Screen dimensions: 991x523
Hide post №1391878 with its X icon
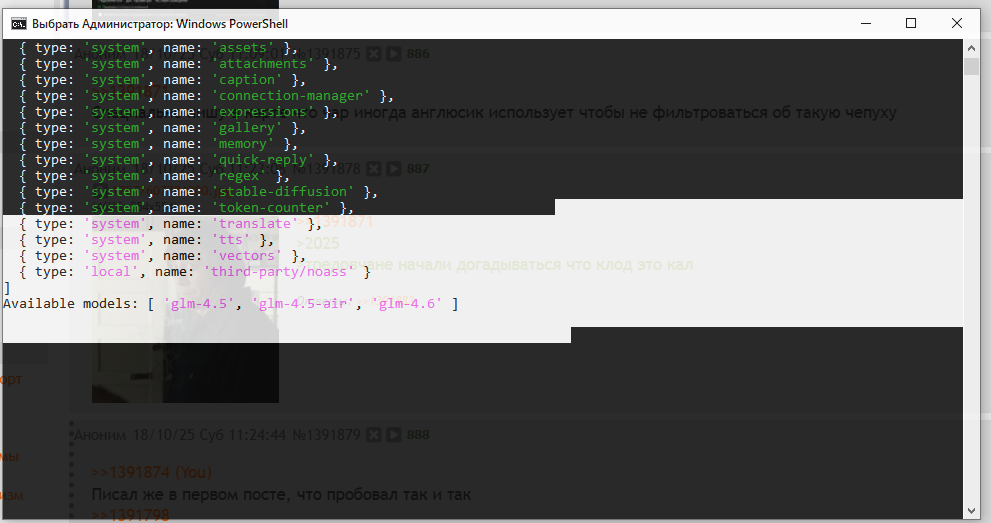374,169
